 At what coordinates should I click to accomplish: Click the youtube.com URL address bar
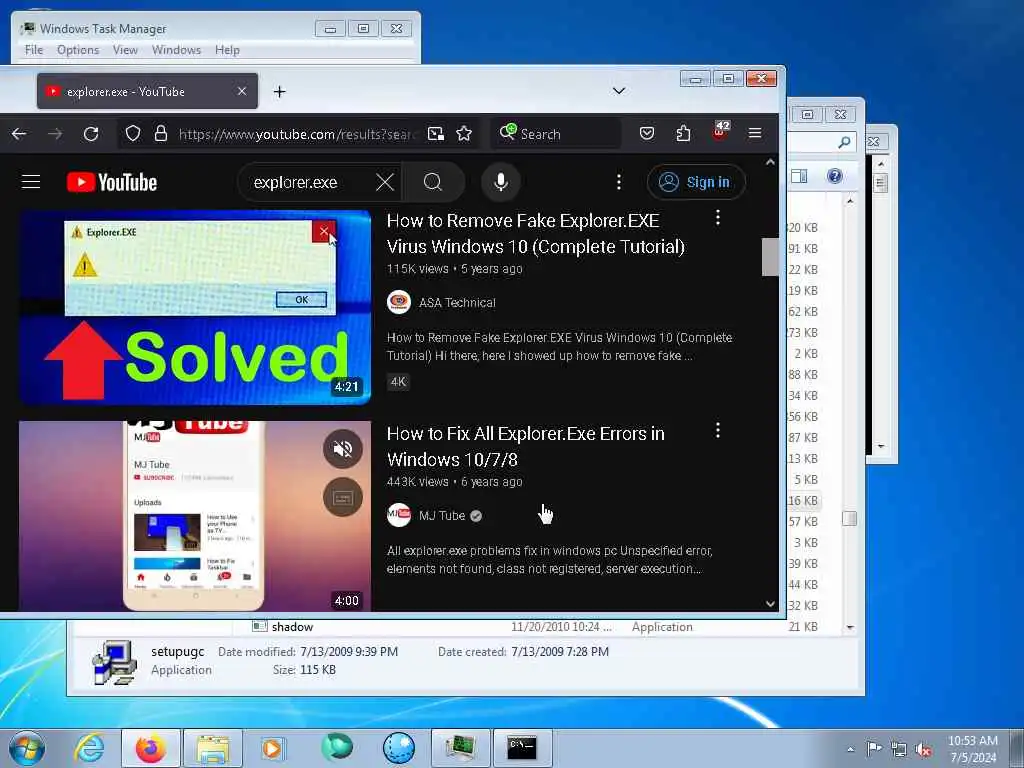pos(295,134)
